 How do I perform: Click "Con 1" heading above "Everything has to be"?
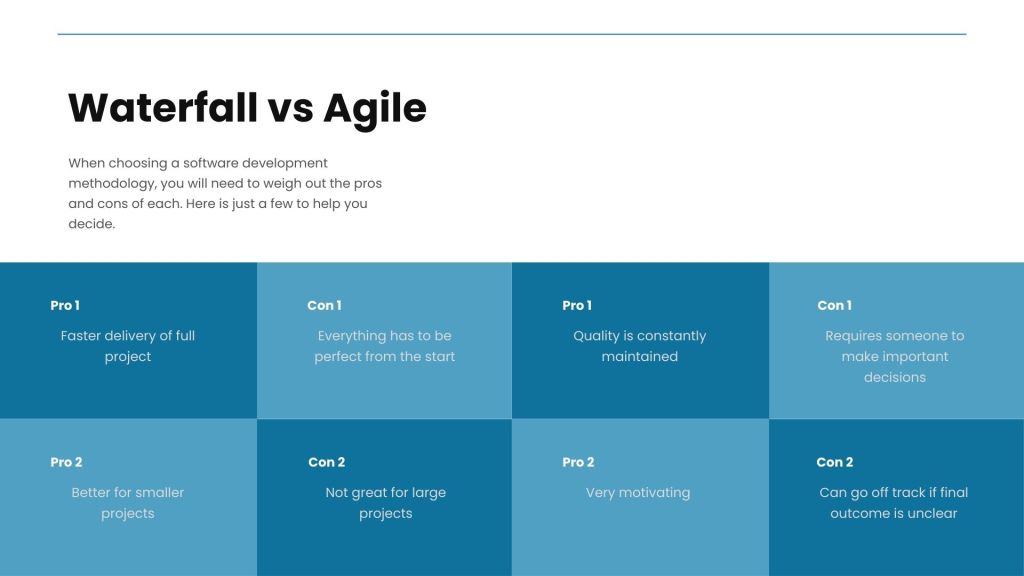(x=324, y=305)
